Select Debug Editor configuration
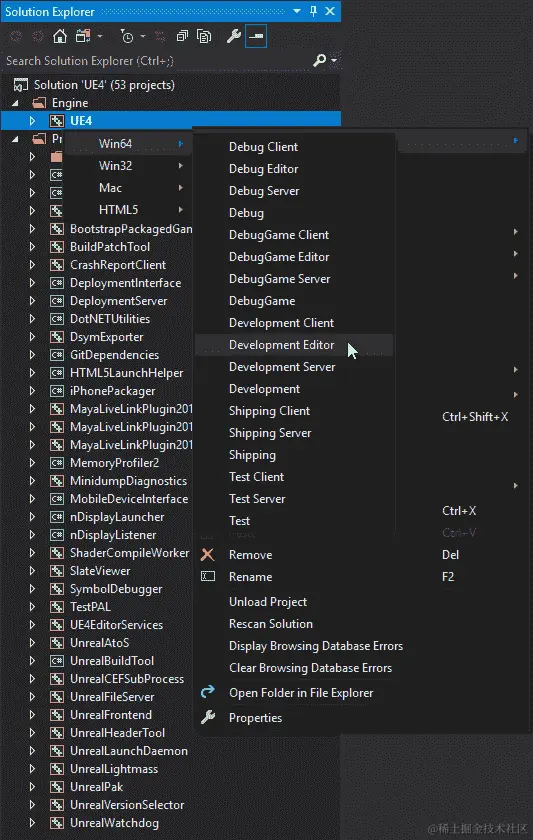The height and width of the screenshot is (840, 533). click(294, 169)
